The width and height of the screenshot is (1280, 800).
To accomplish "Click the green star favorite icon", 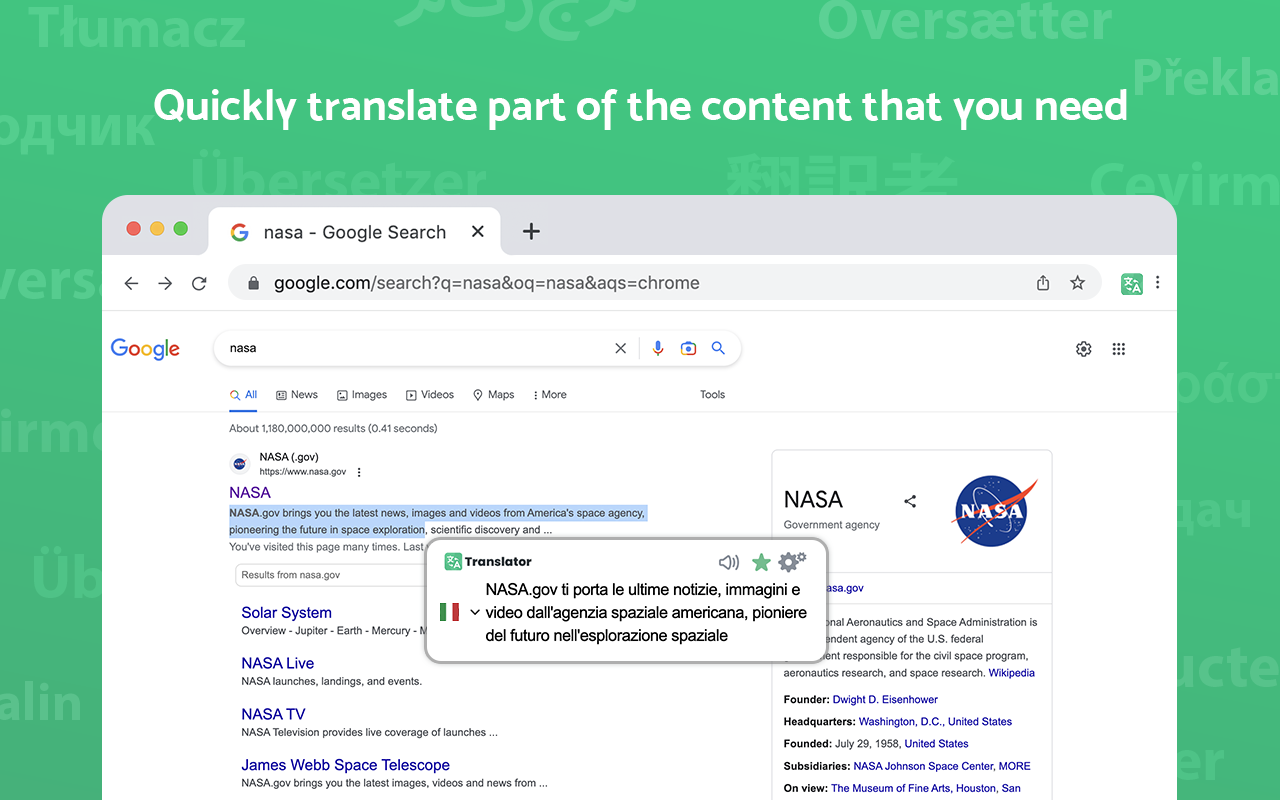I will point(761,562).
